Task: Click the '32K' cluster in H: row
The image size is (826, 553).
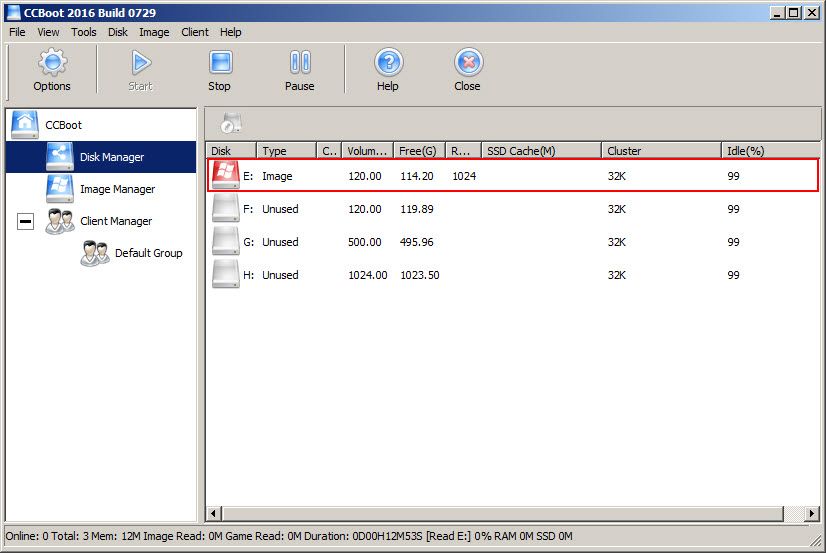Action: pyautogui.click(x=616, y=275)
